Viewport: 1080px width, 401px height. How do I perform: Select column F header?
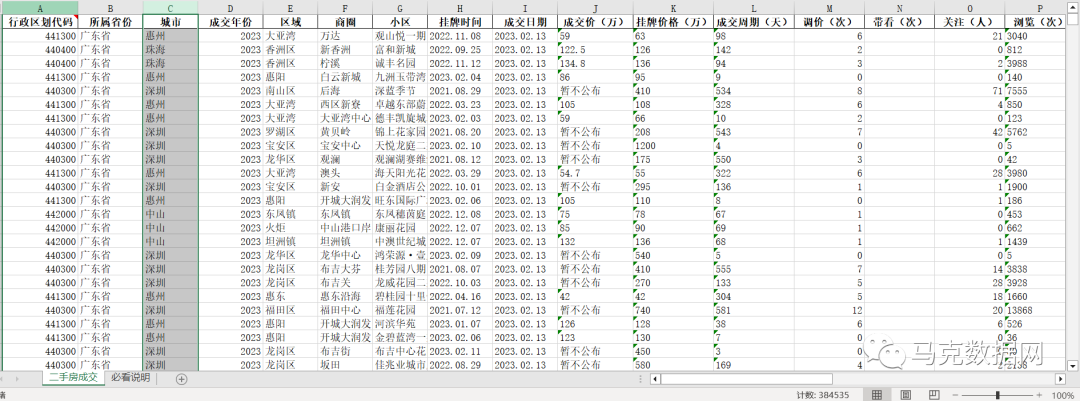(x=345, y=8)
